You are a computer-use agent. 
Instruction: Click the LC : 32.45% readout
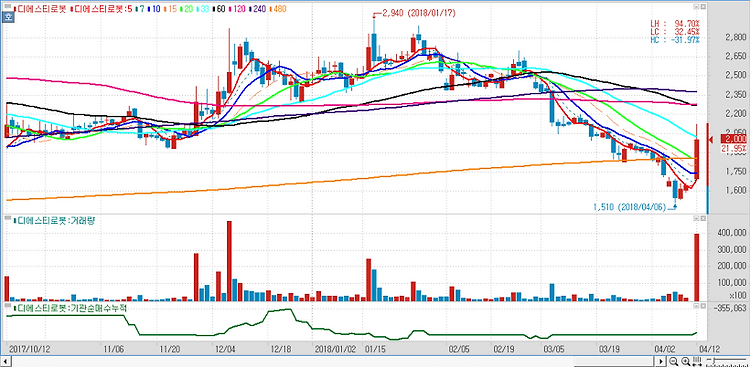click(x=674, y=32)
